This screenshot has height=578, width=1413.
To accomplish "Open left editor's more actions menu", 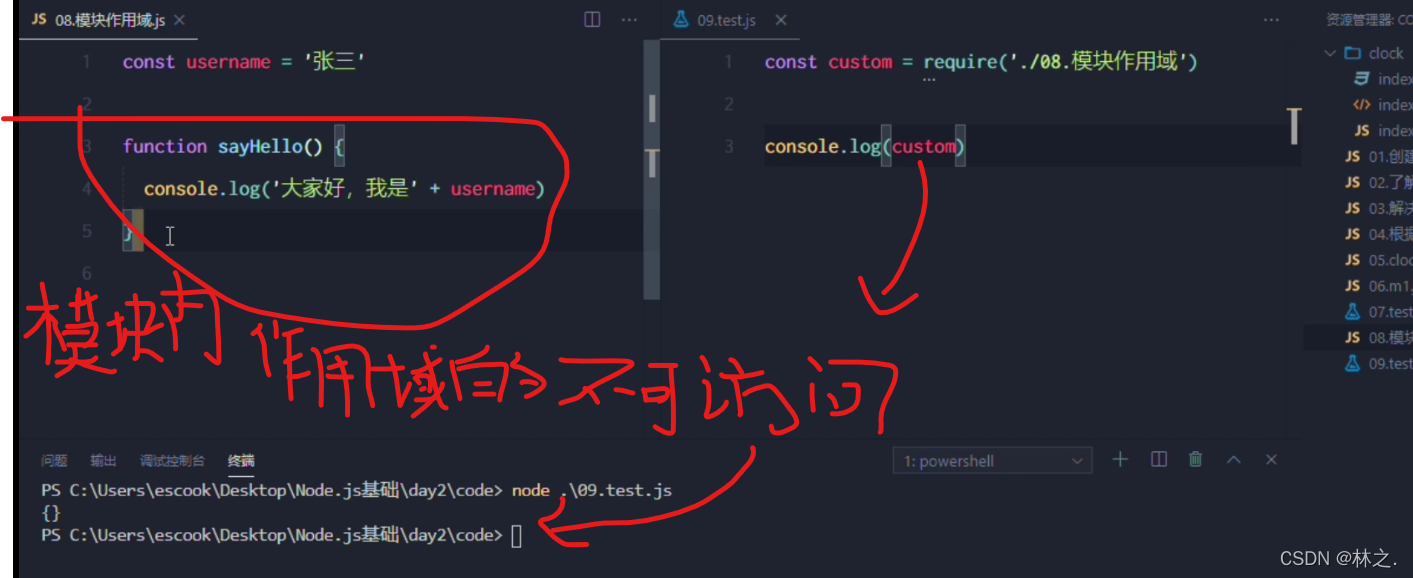I will [x=629, y=20].
